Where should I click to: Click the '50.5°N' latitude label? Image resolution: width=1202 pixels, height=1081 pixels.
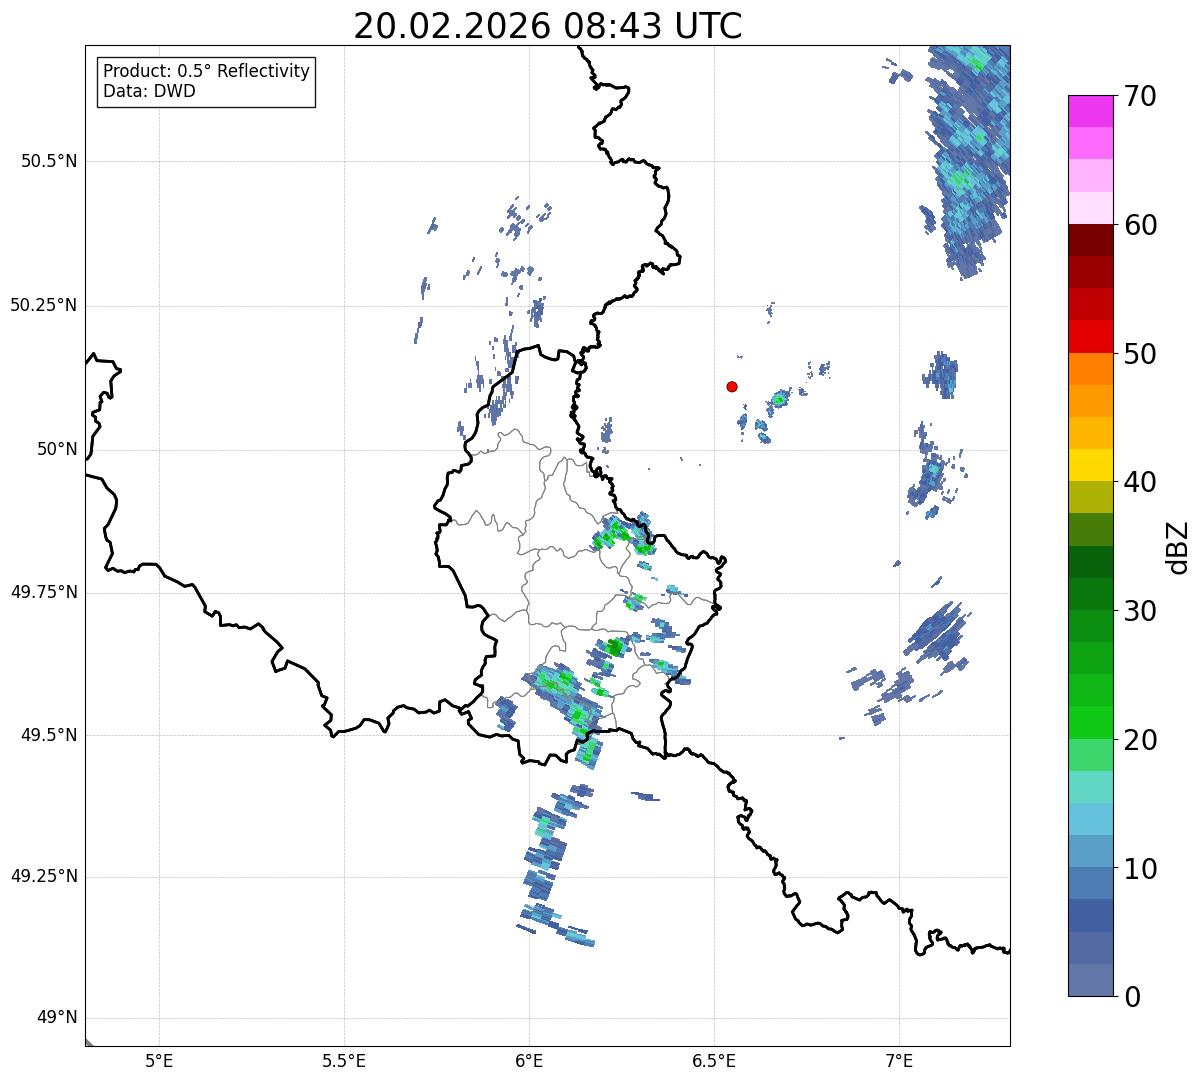[48, 162]
